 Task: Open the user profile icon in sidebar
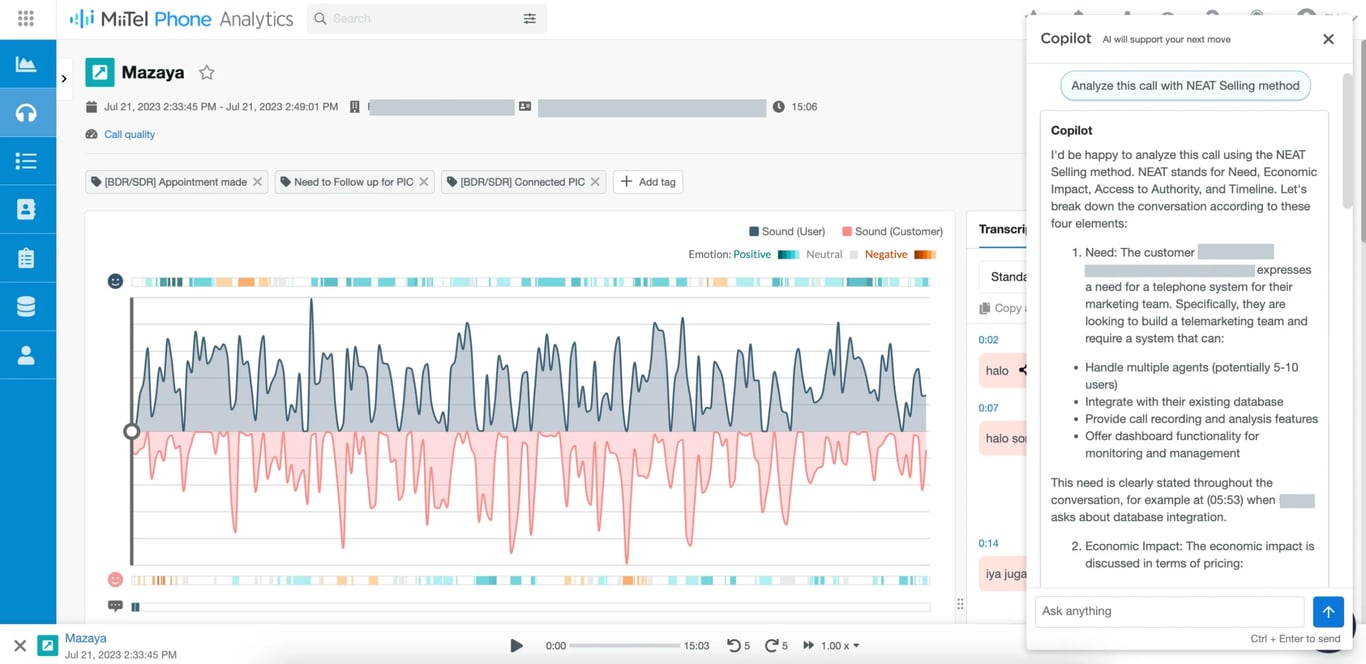click(x=27, y=354)
